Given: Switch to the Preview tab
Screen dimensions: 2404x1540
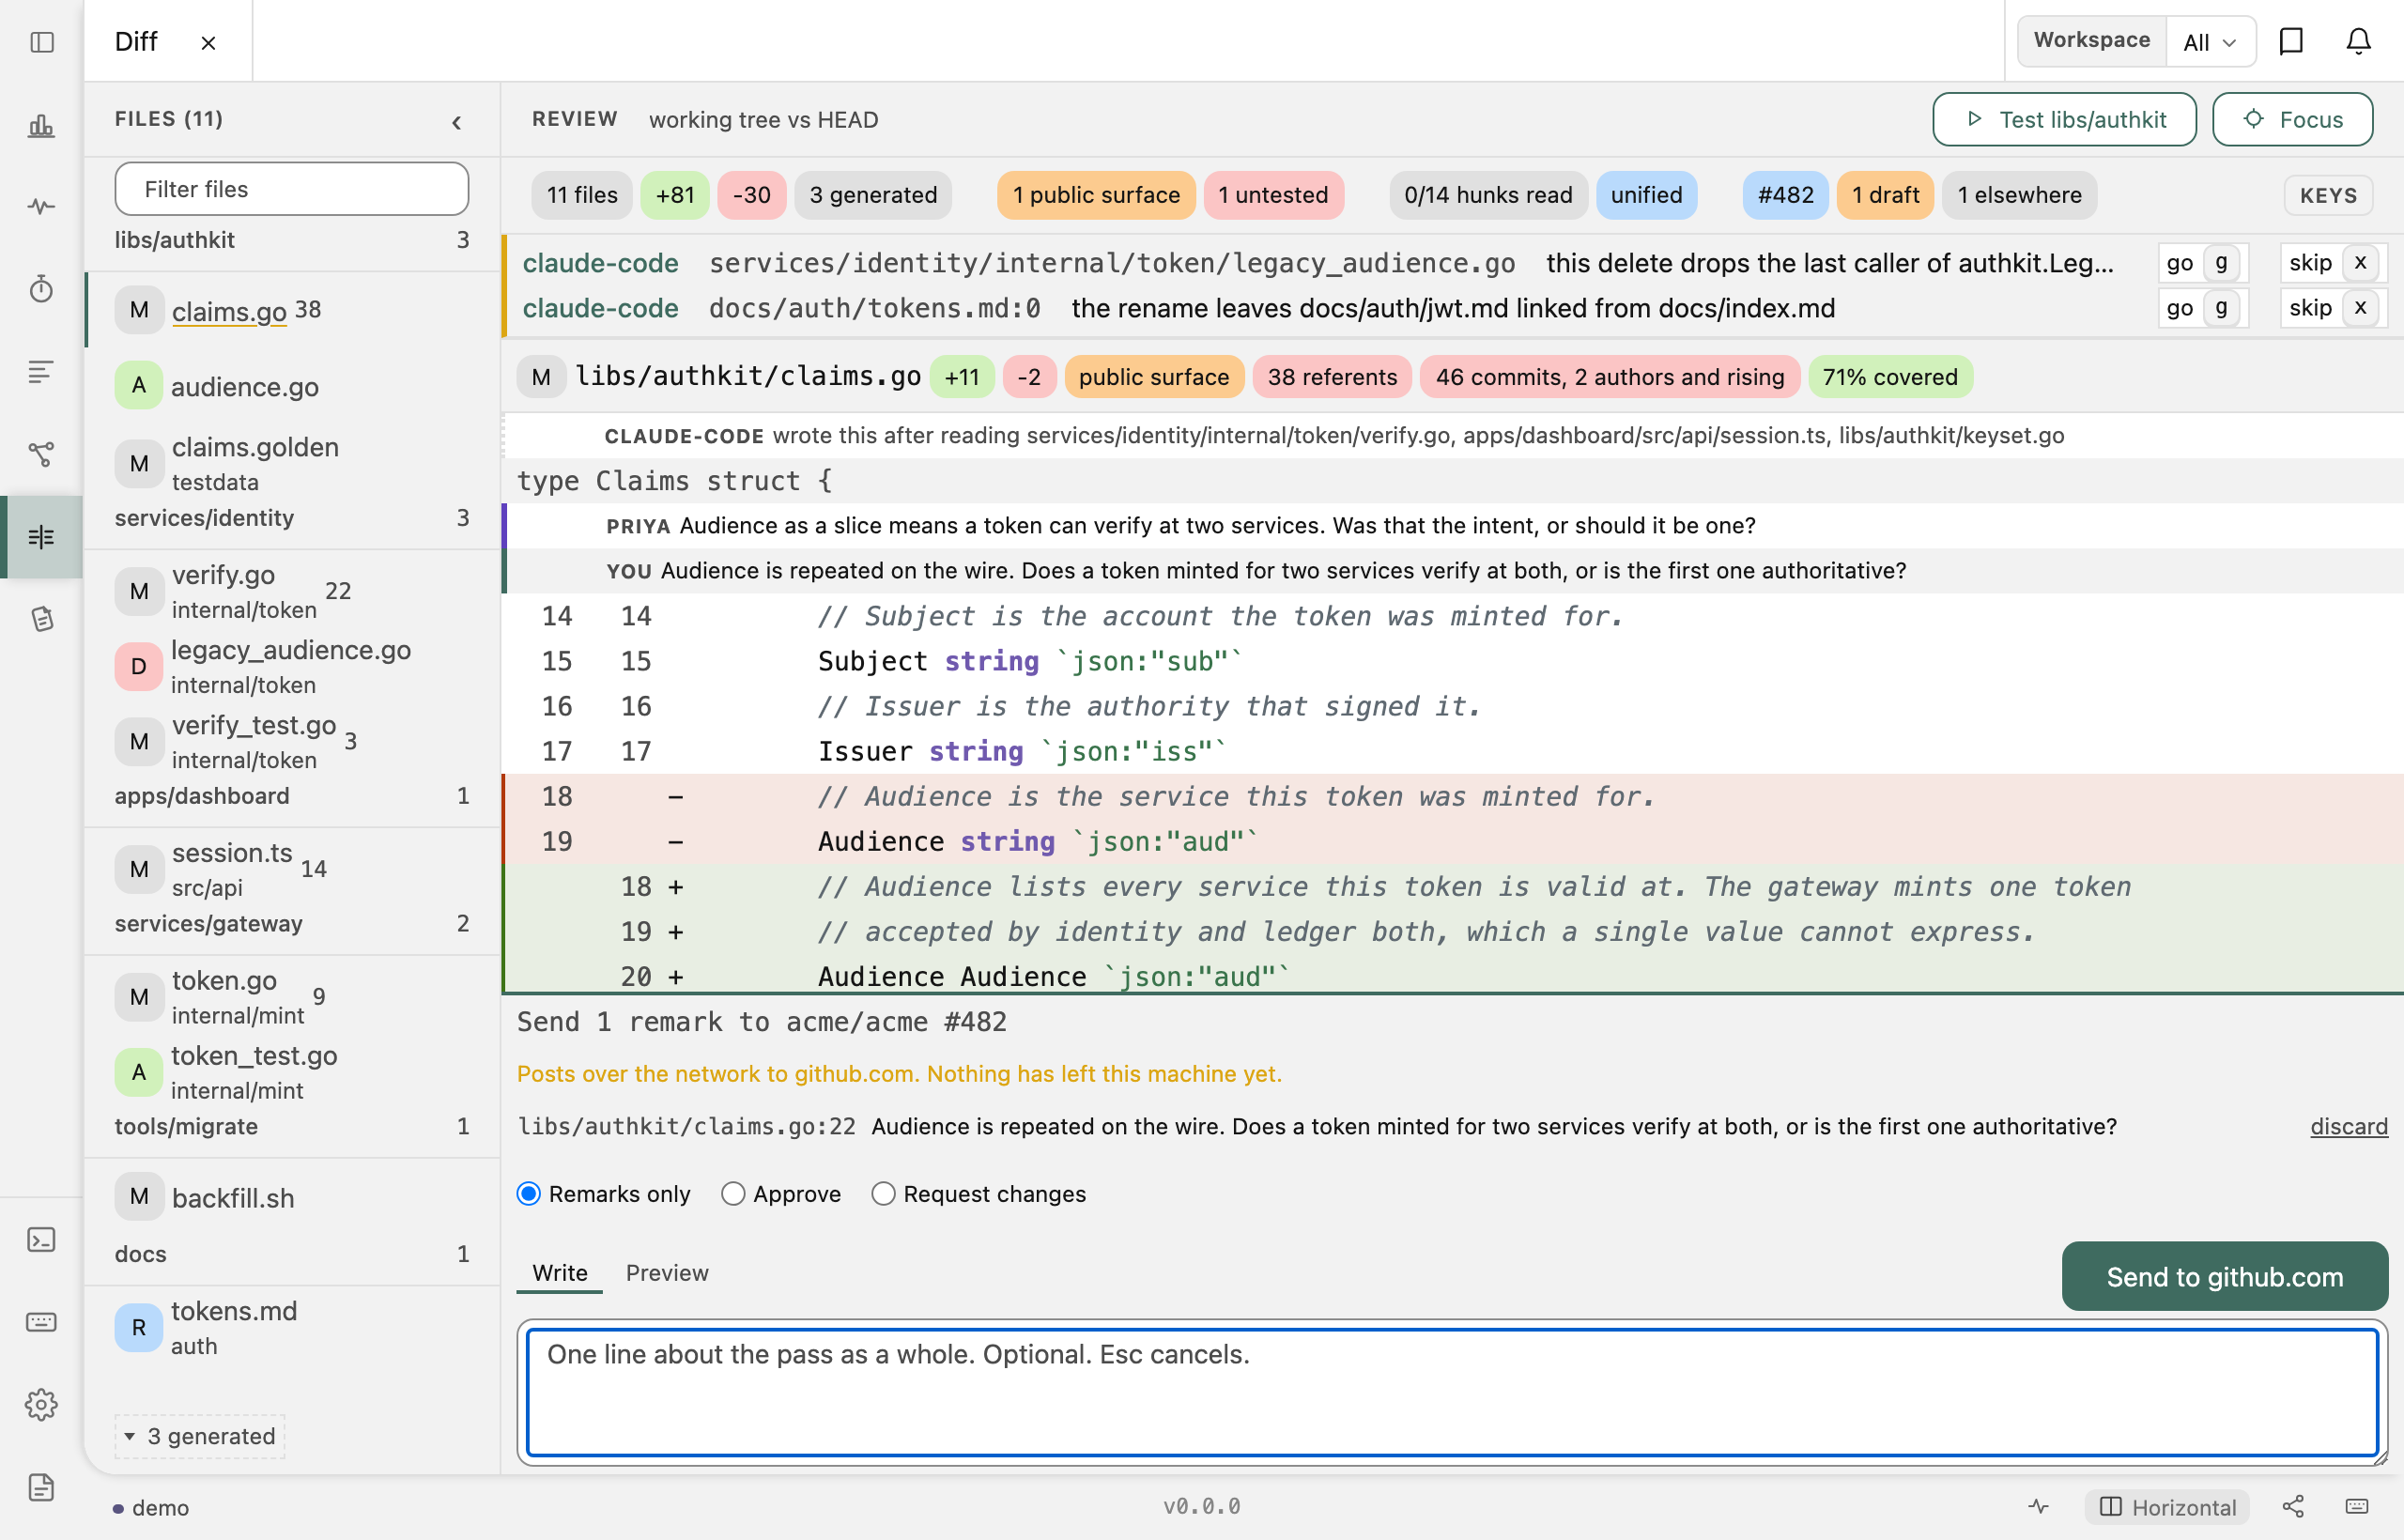Looking at the screenshot, I should [667, 1273].
